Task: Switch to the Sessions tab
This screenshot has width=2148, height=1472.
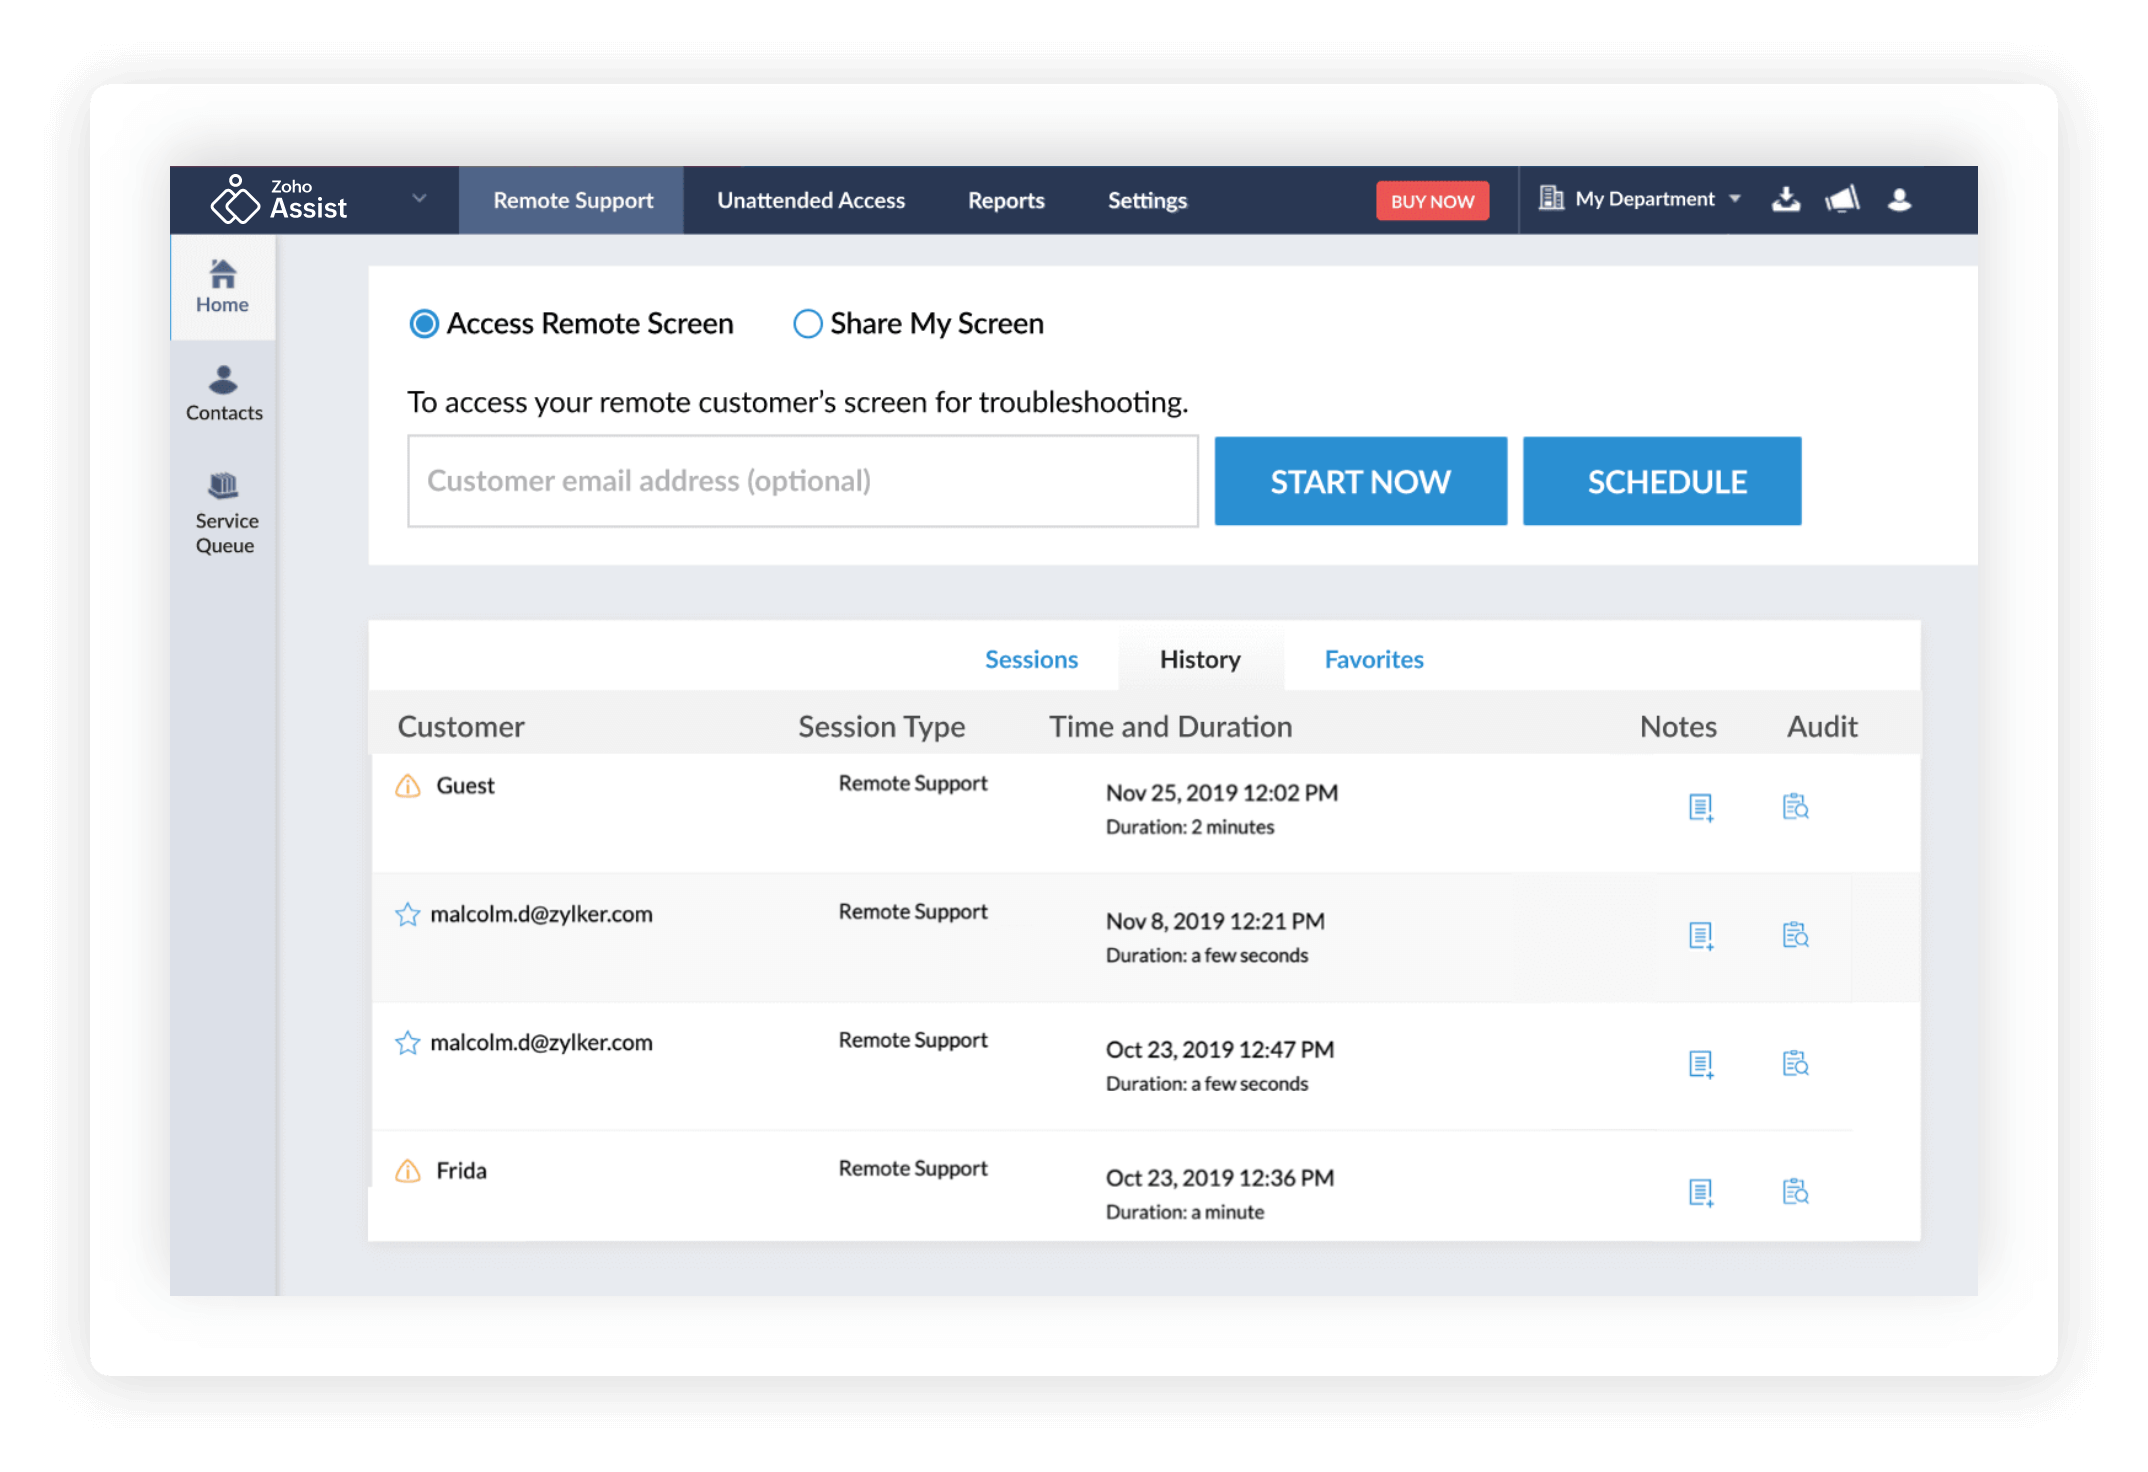Action: (1031, 659)
